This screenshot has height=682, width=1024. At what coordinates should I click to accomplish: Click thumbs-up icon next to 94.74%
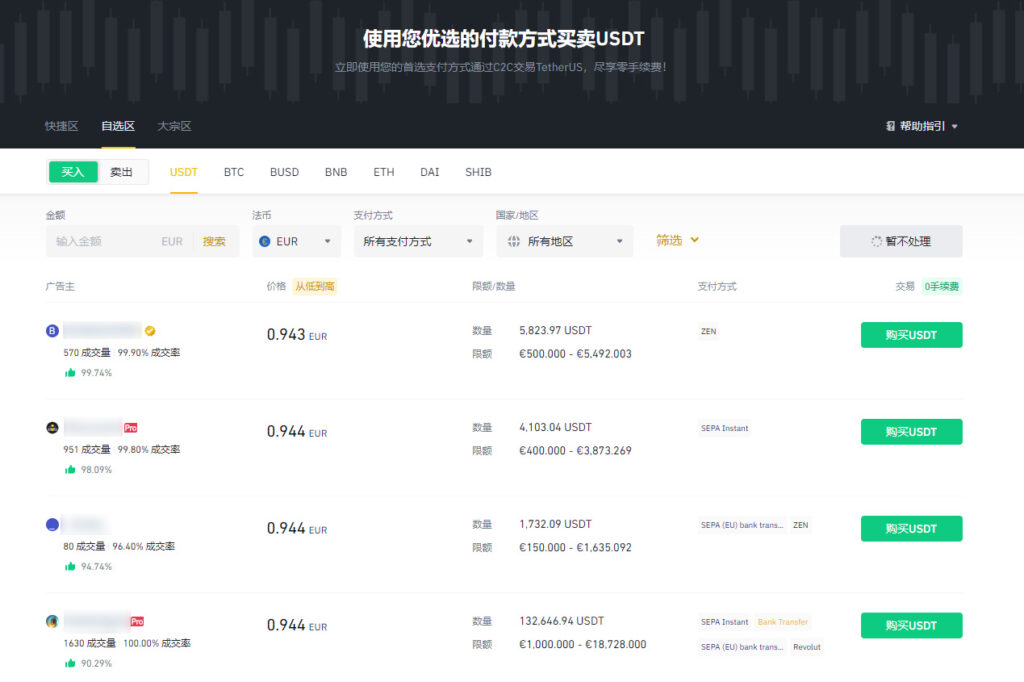click(70, 566)
